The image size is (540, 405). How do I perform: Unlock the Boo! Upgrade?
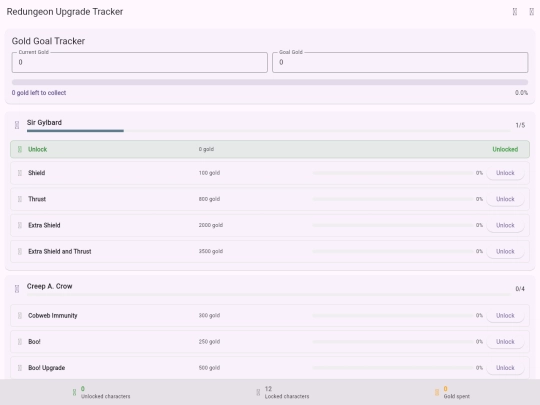[x=505, y=368]
